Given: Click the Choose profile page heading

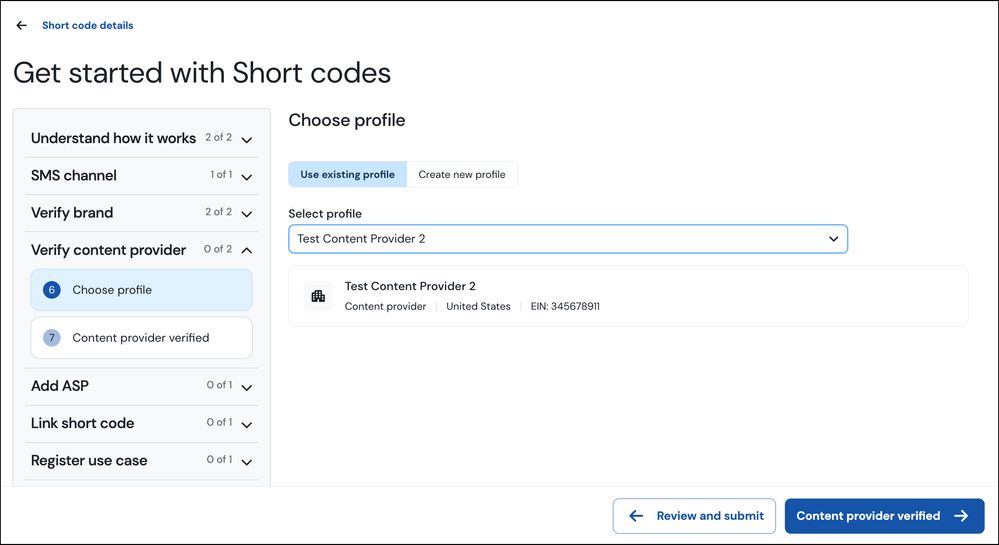Looking at the screenshot, I should [347, 120].
